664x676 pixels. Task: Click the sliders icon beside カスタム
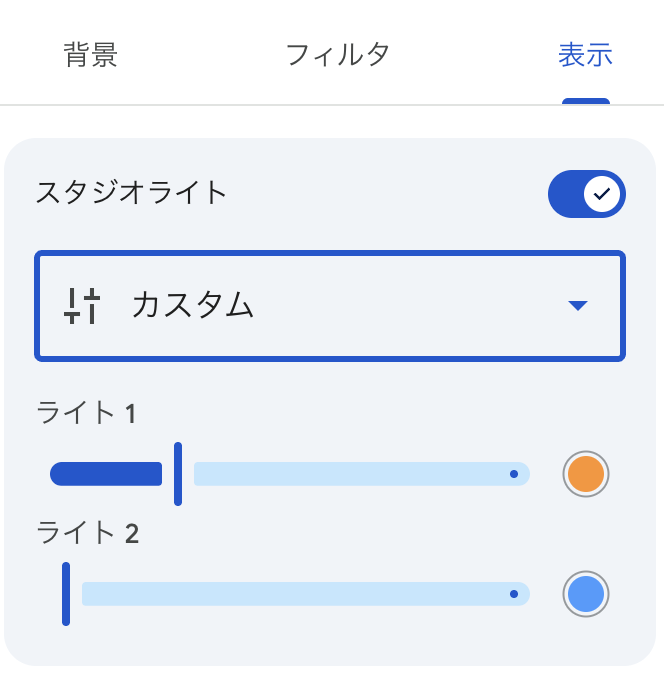[83, 306]
